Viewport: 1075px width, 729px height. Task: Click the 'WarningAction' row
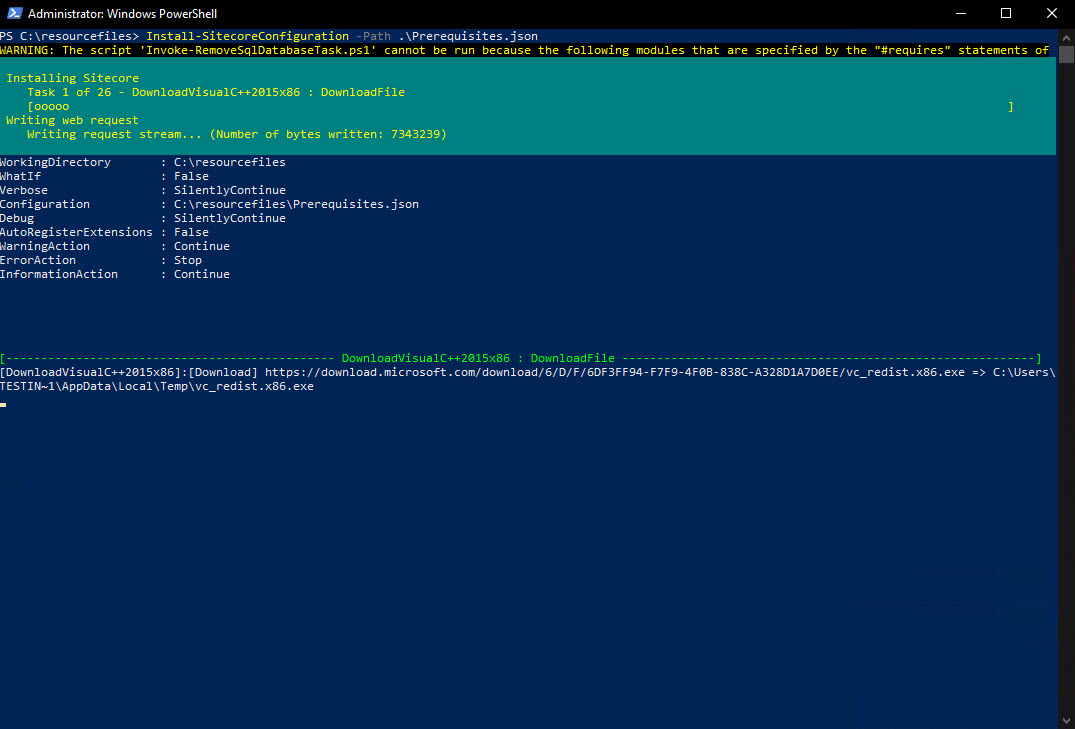114,246
